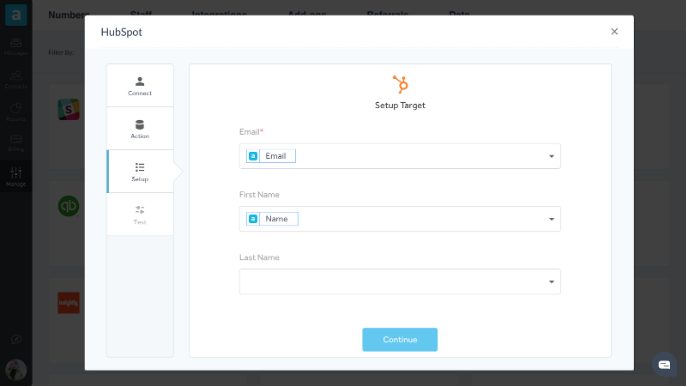Open the chat support bubble
Screen dimensions: 687x387
(x=664, y=365)
